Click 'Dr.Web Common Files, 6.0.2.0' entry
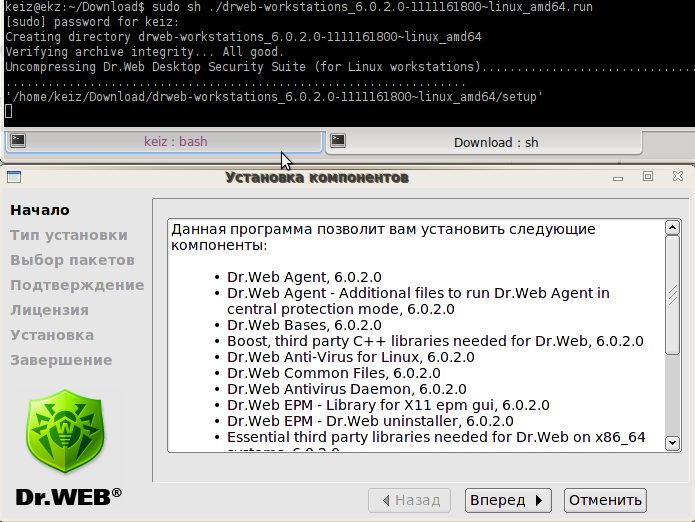Viewport: 695px width, 522px height. [x=334, y=373]
